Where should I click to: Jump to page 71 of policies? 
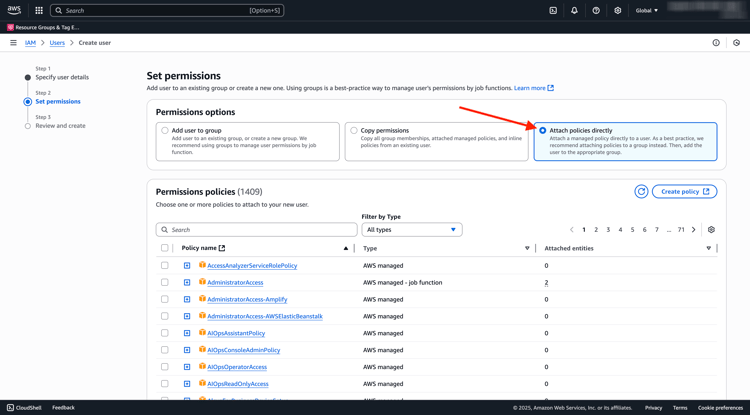click(x=681, y=229)
